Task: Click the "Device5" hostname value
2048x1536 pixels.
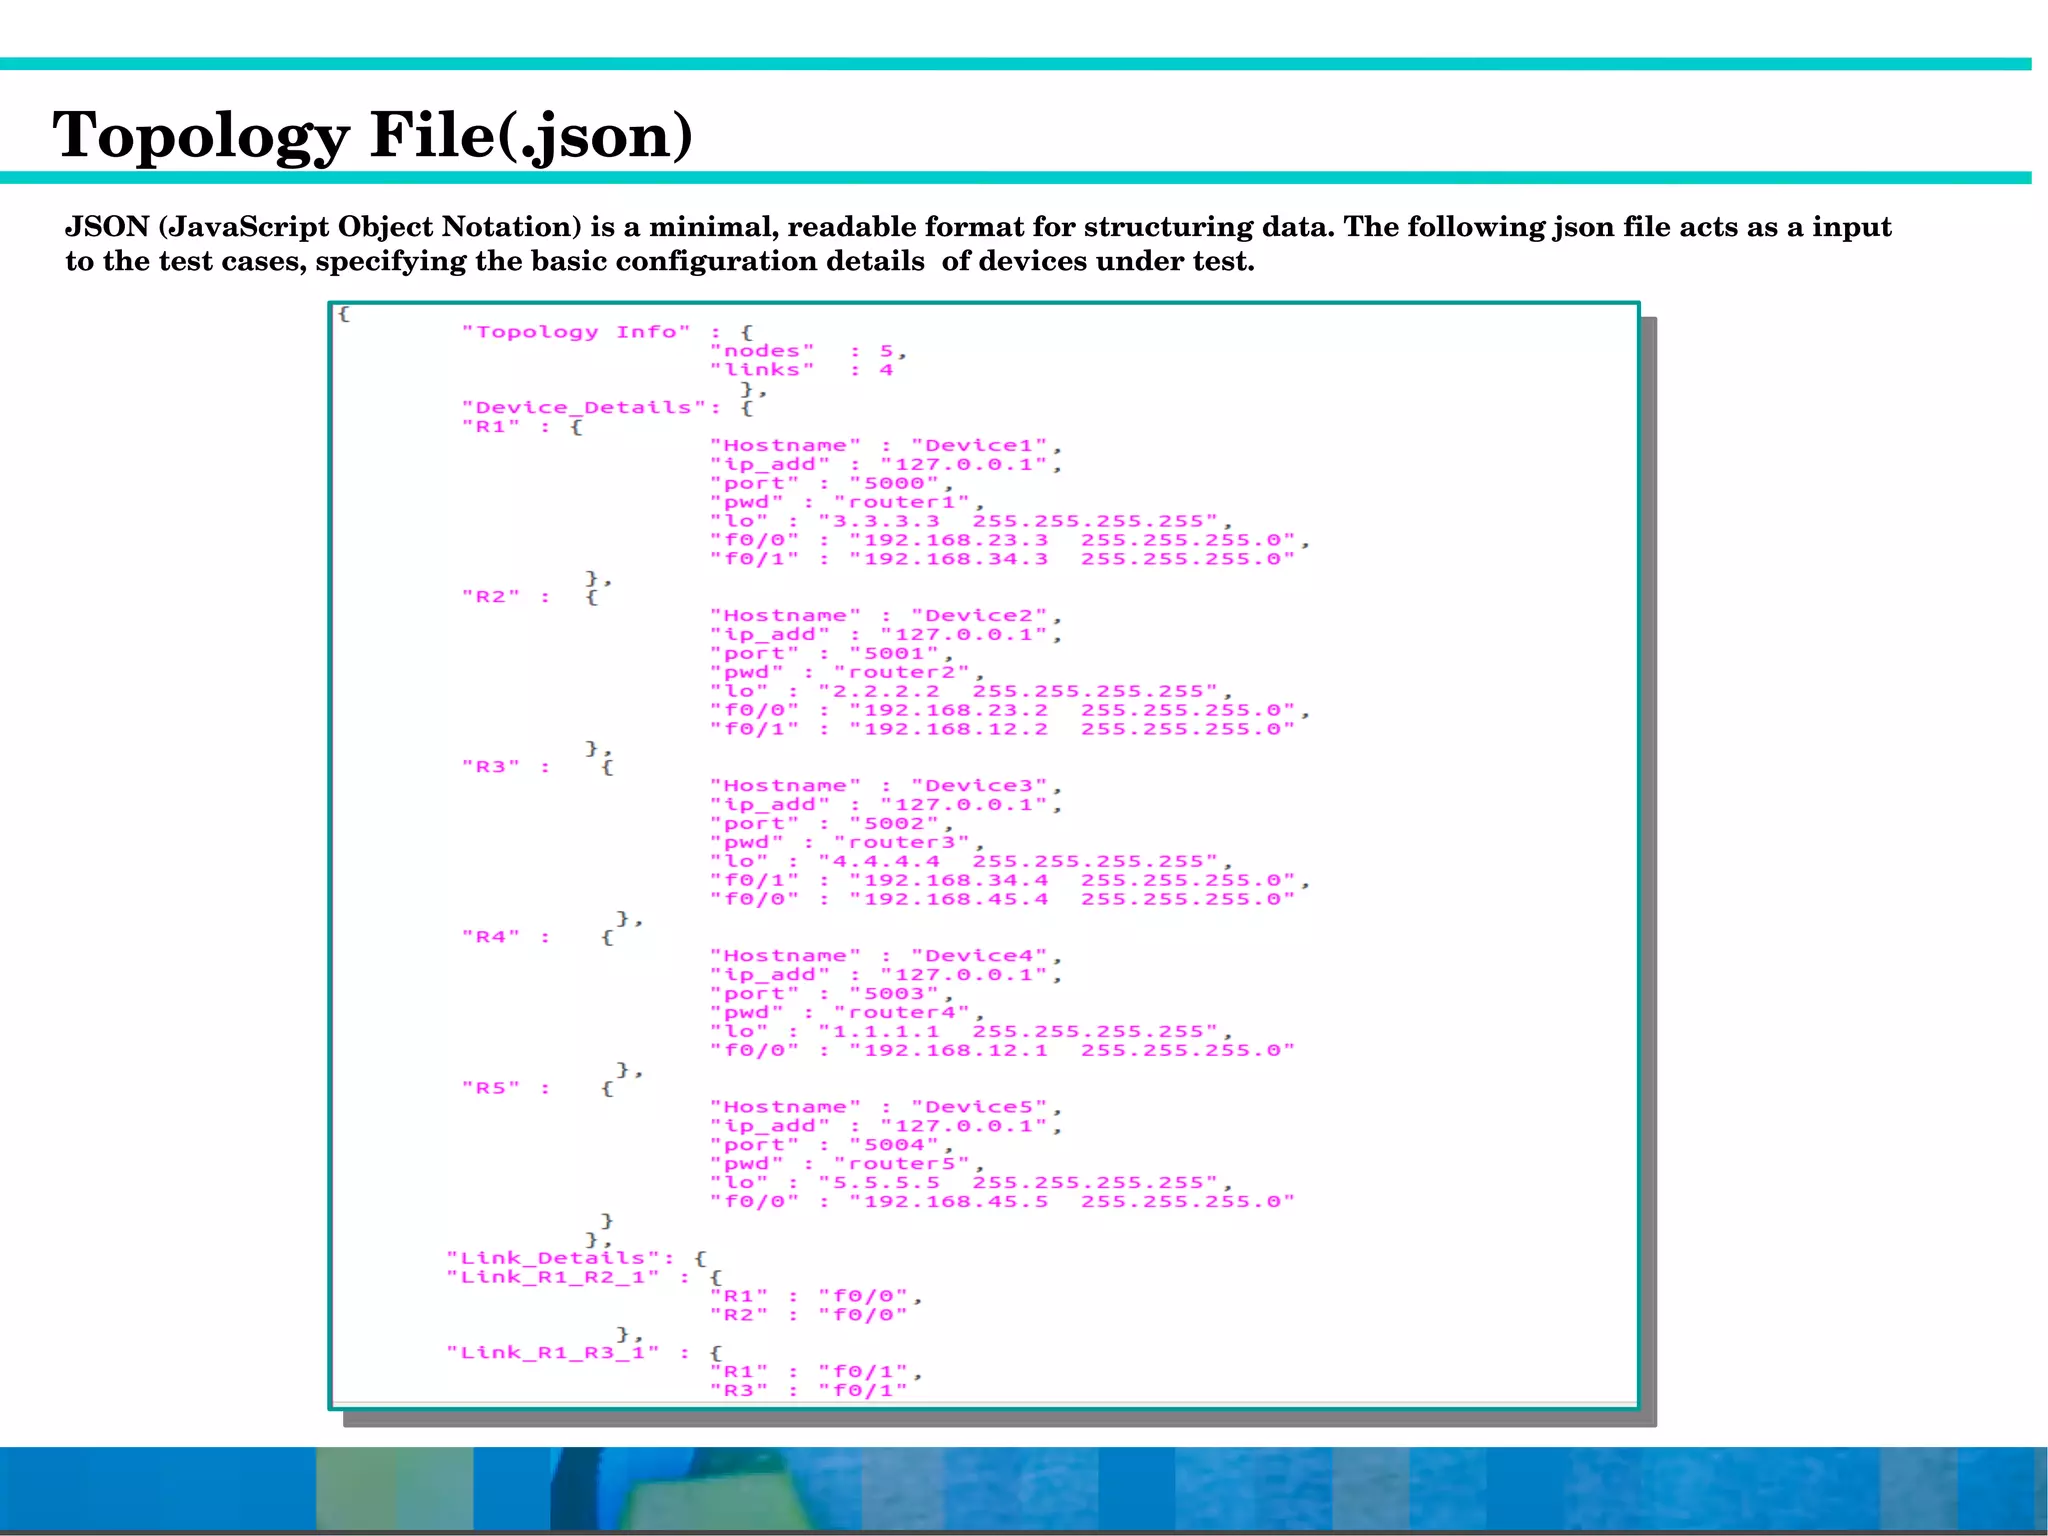Action: [978, 1107]
